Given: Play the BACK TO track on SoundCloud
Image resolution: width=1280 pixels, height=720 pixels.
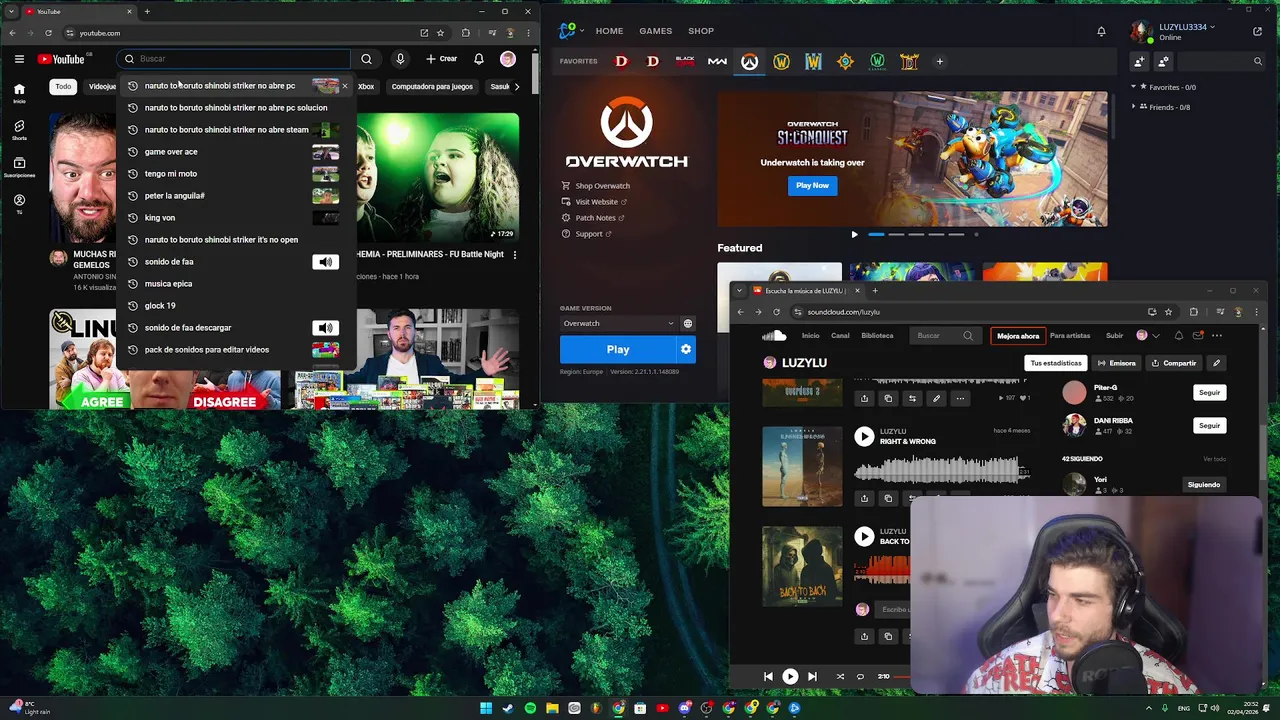Looking at the screenshot, I should (864, 536).
